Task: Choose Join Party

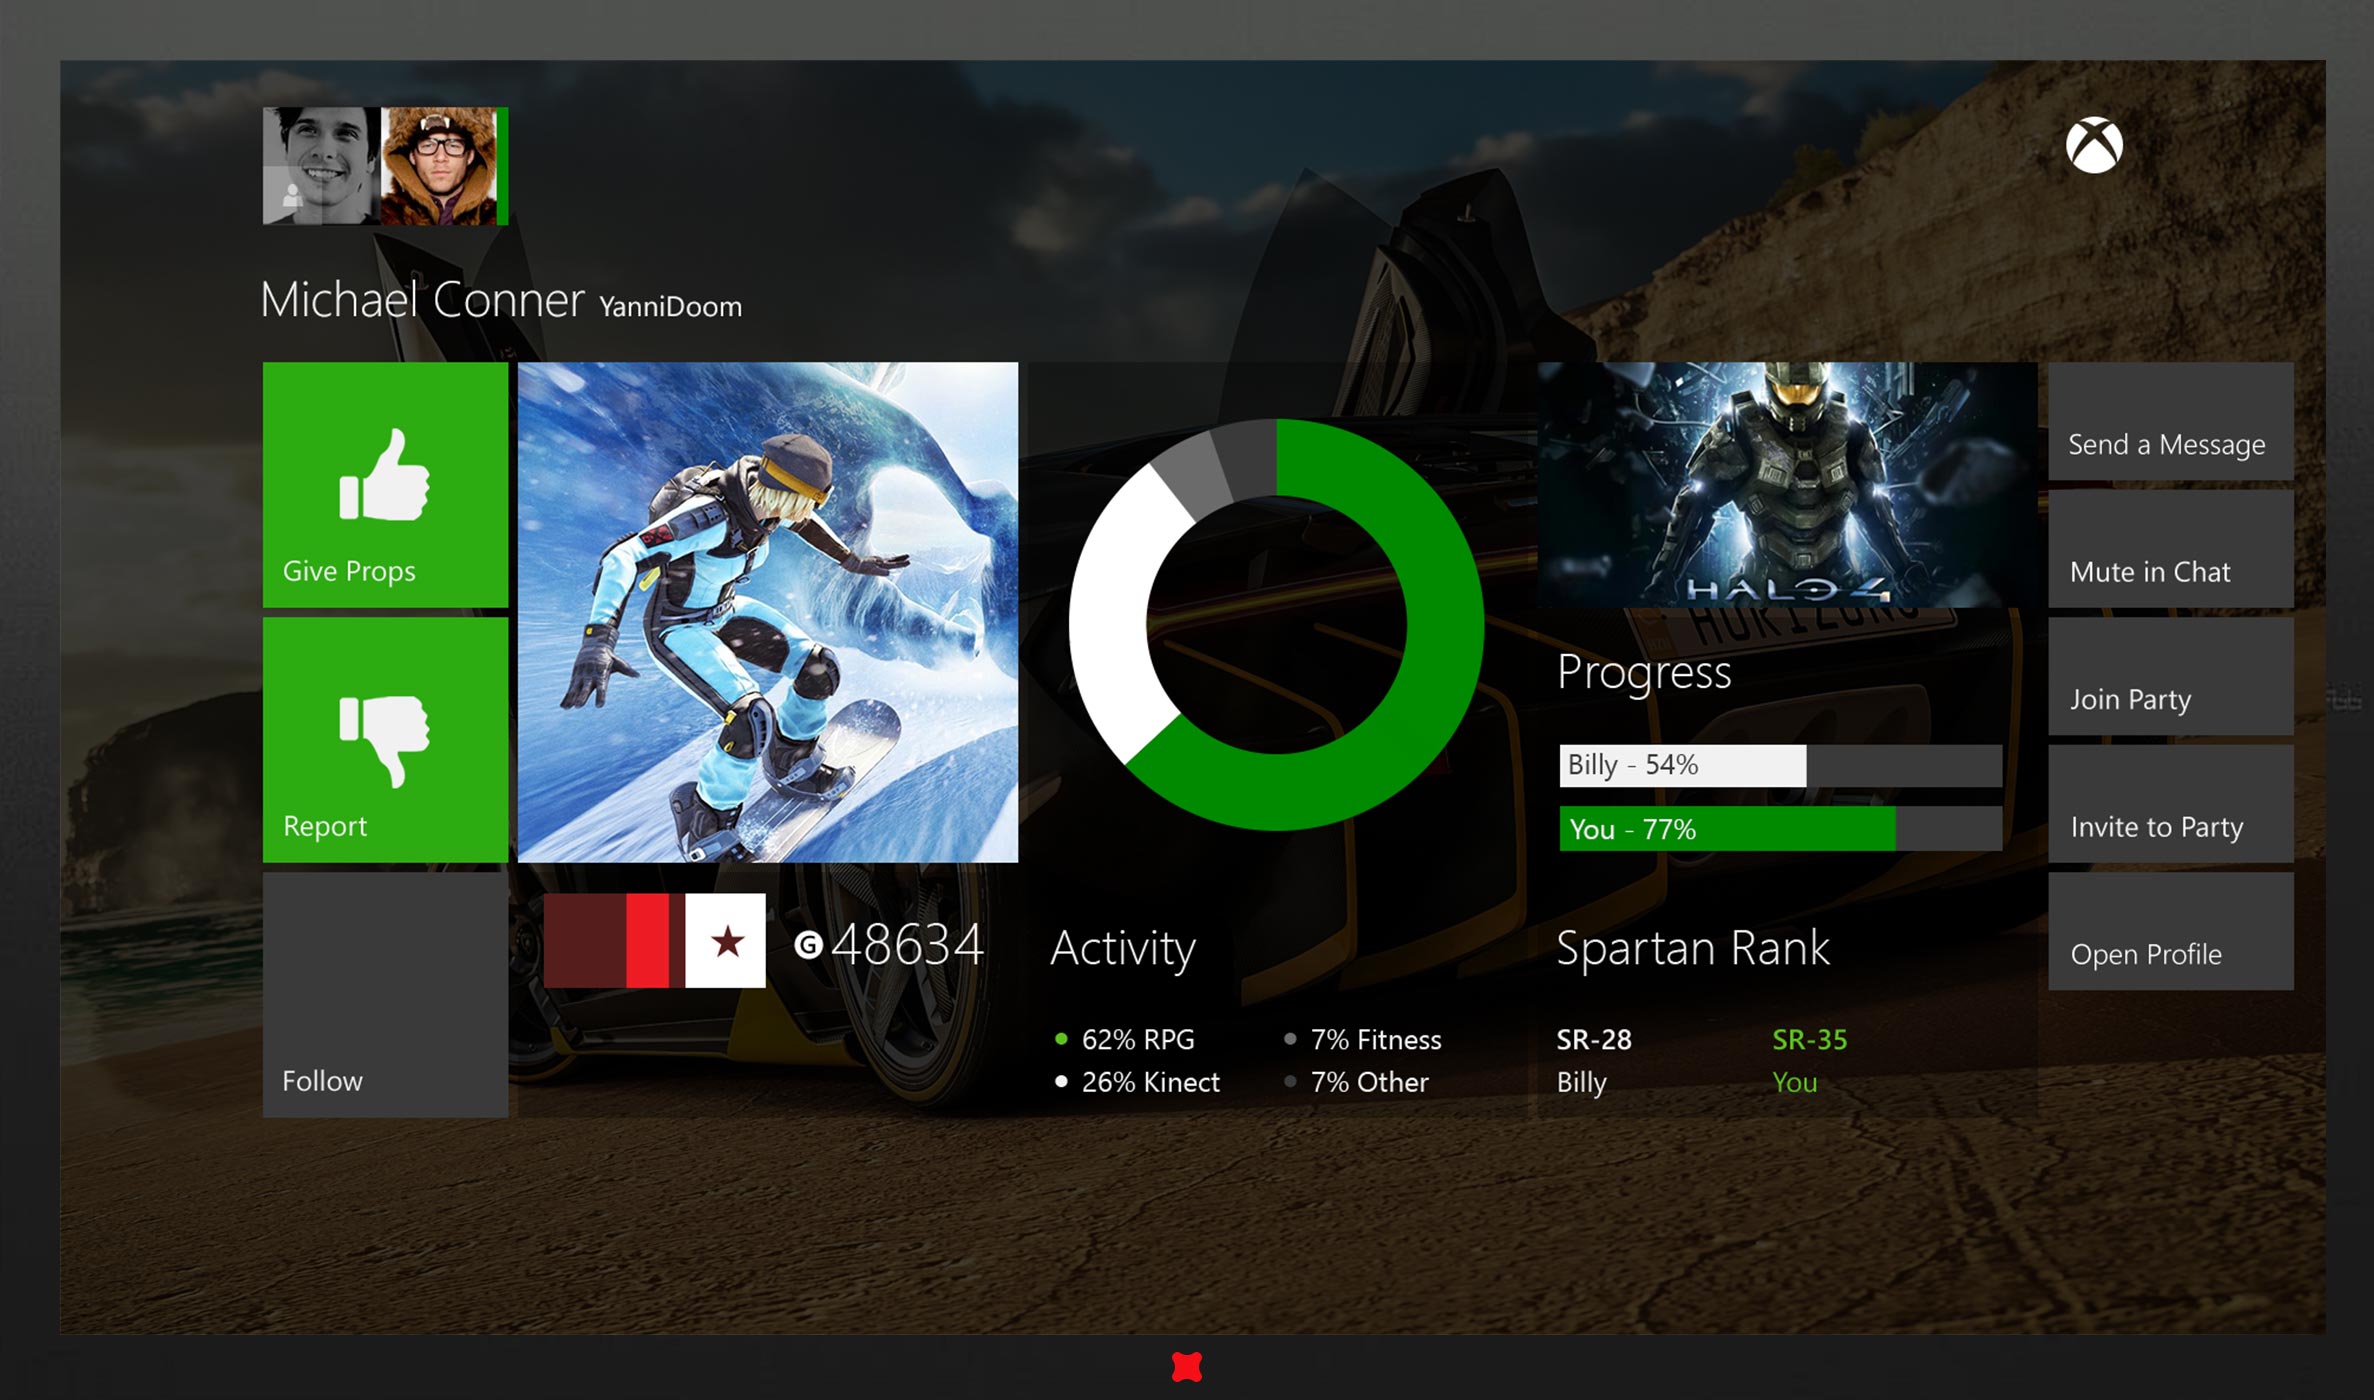Action: coord(2170,678)
